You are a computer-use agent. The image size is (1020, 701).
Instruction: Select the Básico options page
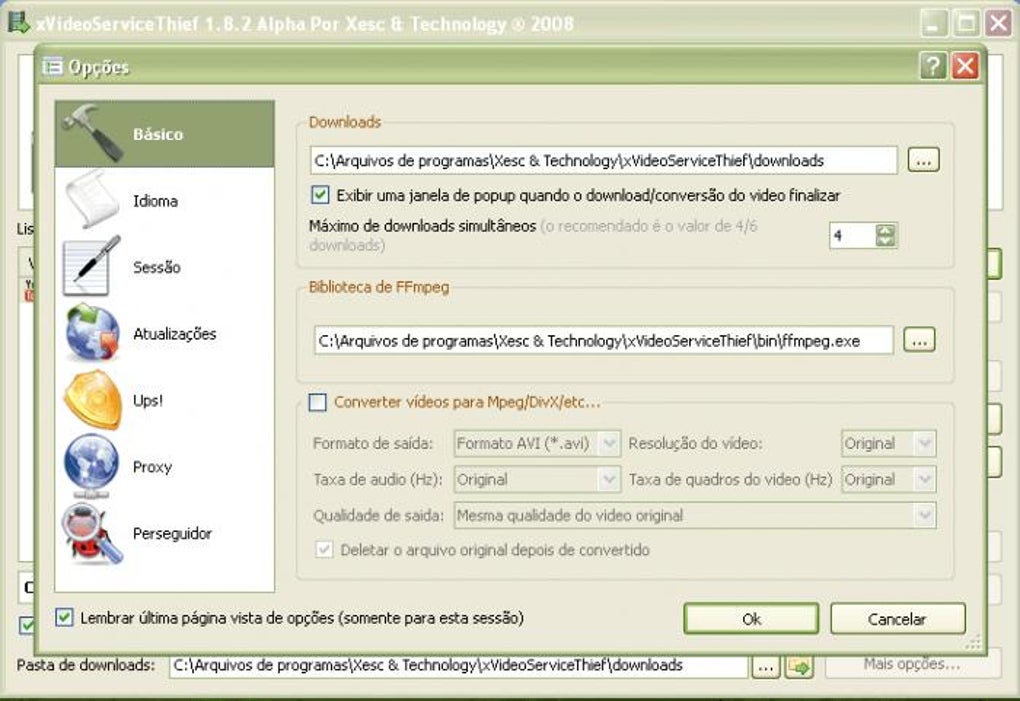(165, 134)
